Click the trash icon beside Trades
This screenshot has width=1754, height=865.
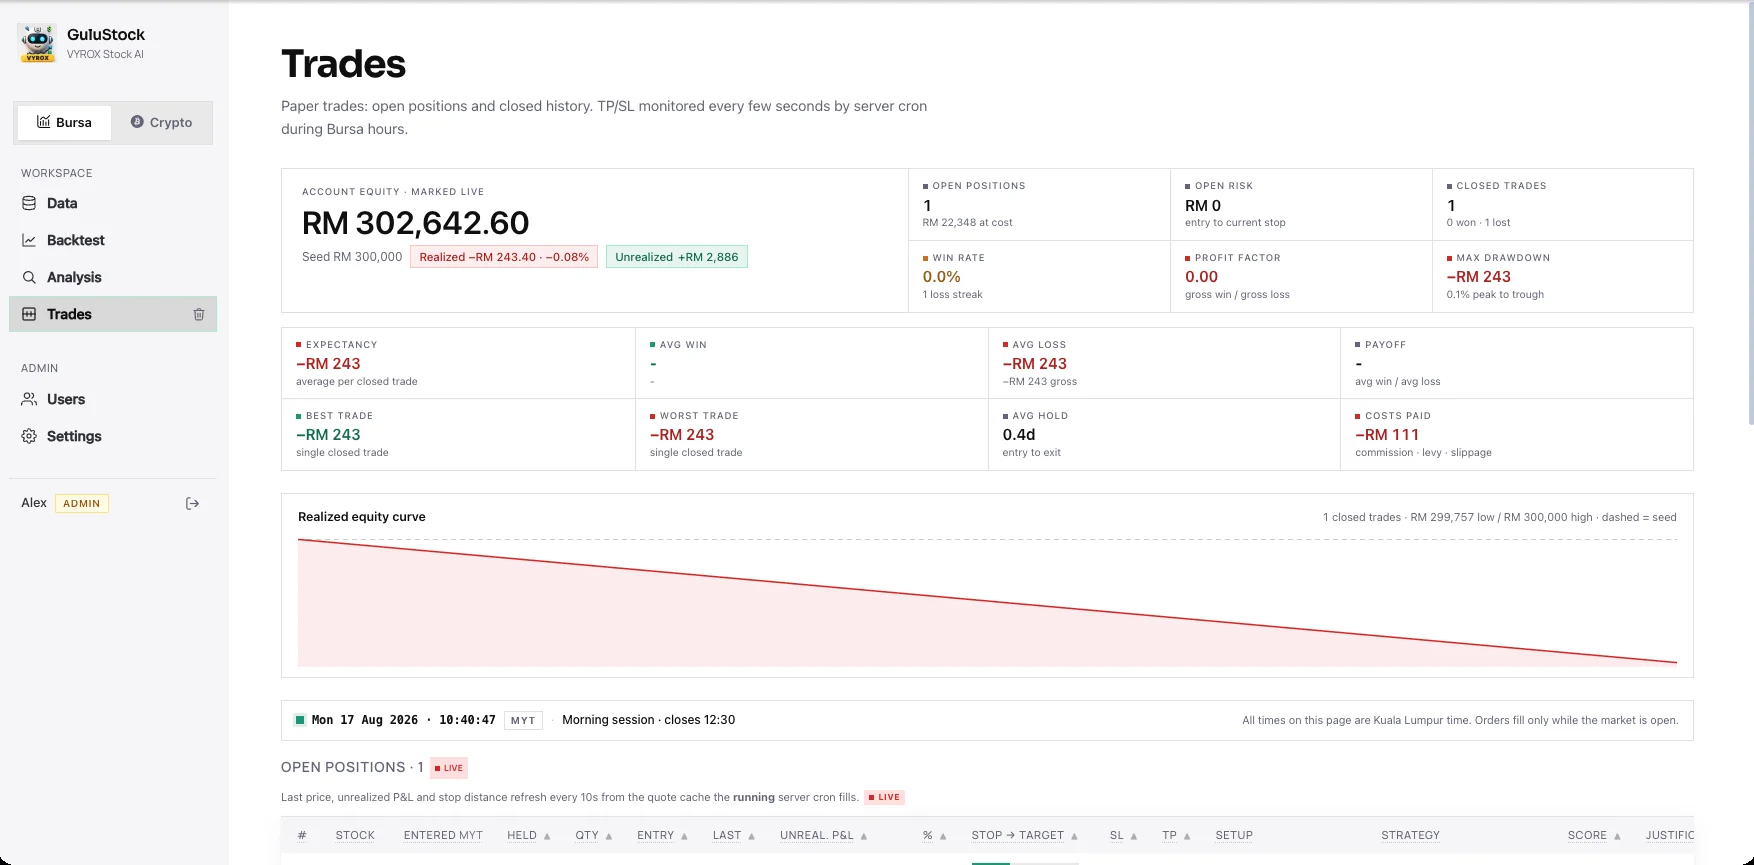pos(199,314)
